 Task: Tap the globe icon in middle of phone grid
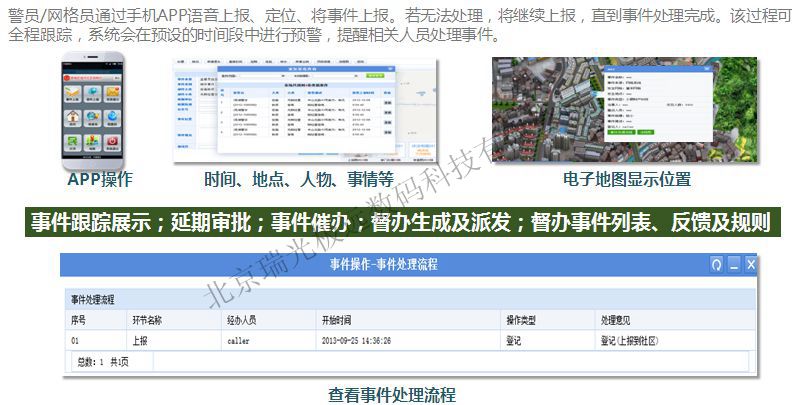[92, 116]
